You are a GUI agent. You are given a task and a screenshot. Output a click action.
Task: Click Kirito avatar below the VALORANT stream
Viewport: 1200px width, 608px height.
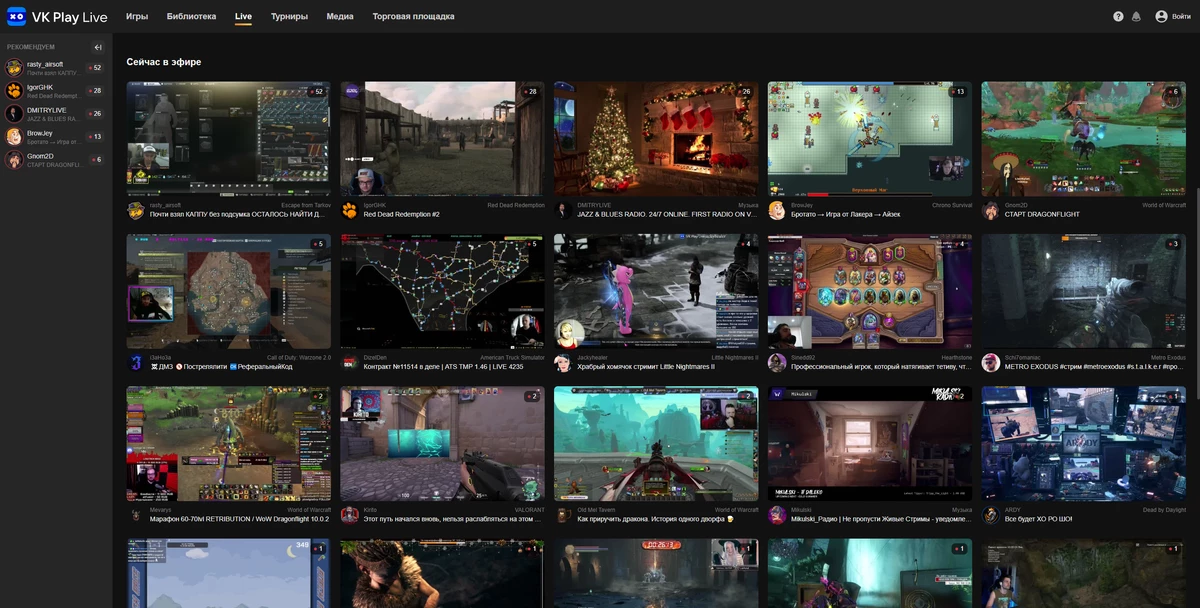[350, 515]
